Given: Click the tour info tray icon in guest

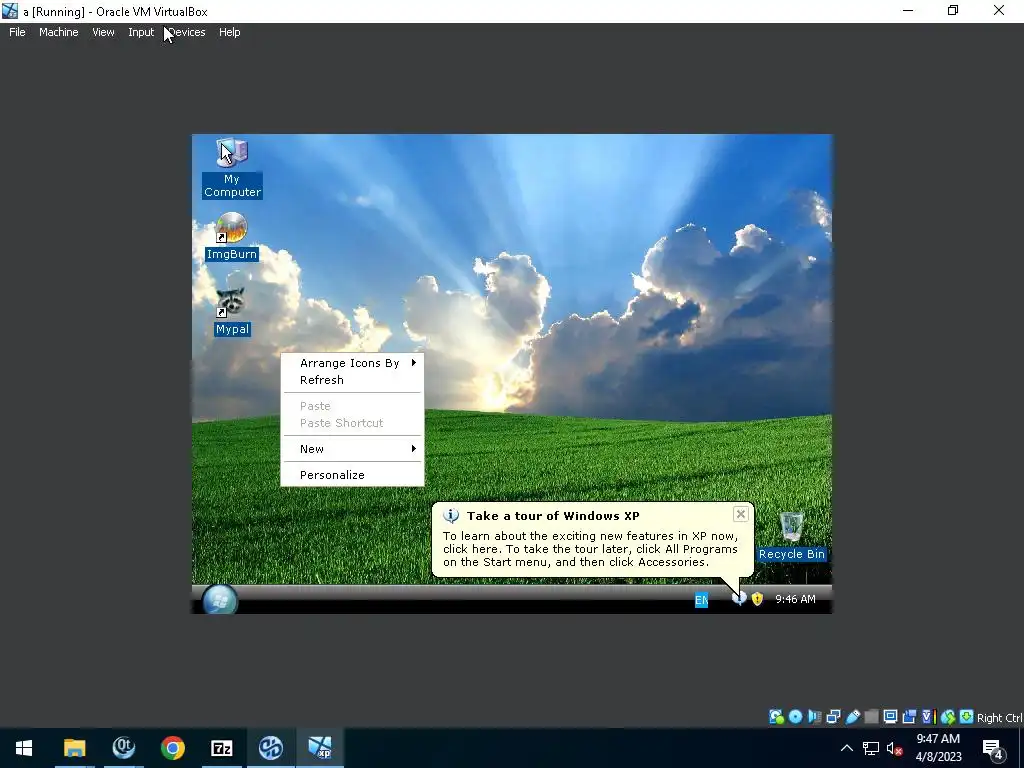Looking at the screenshot, I should (x=739, y=599).
